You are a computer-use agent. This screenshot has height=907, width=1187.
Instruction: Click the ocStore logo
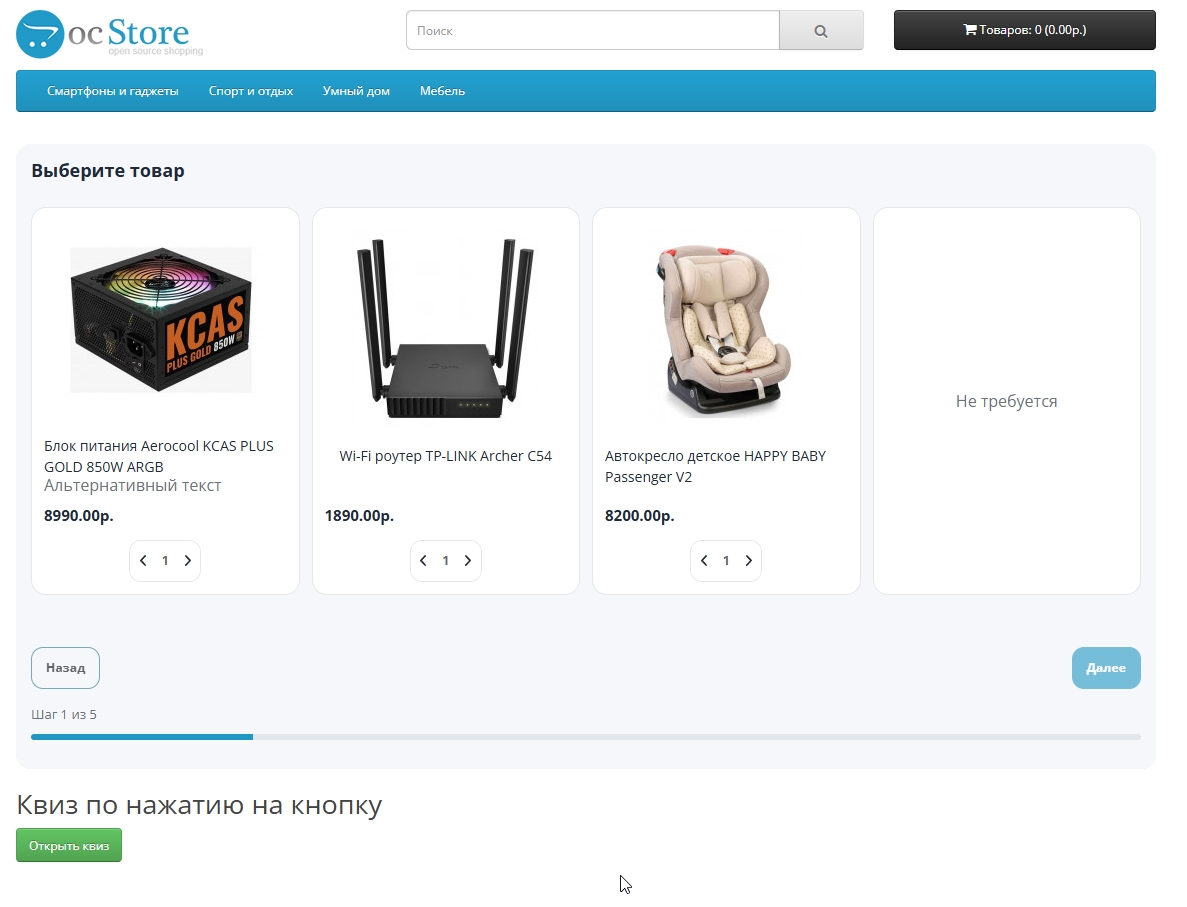tap(109, 33)
